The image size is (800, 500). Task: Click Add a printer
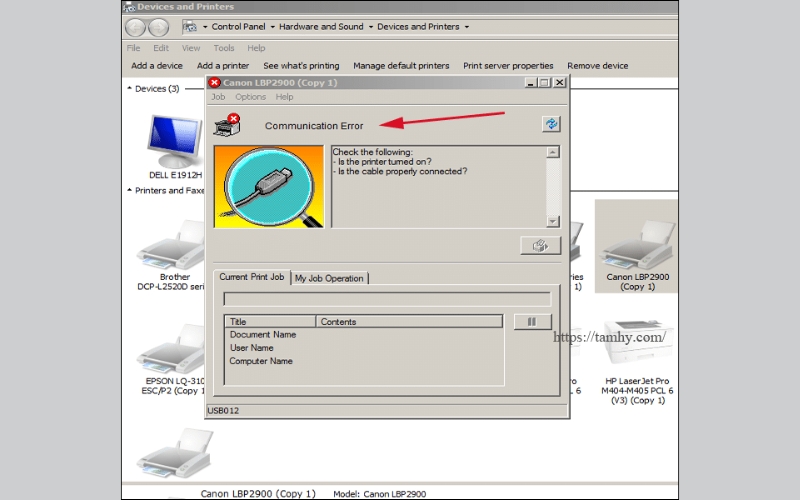pos(223,66)
